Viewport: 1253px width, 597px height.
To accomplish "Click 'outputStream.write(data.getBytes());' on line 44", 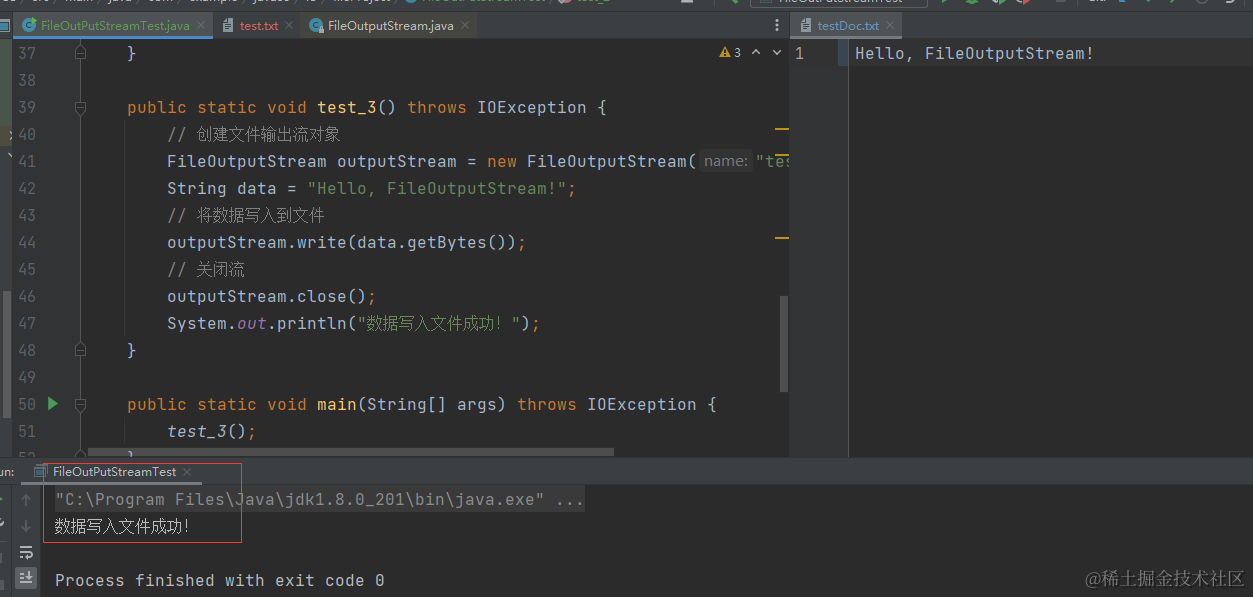I will [346, 242].
